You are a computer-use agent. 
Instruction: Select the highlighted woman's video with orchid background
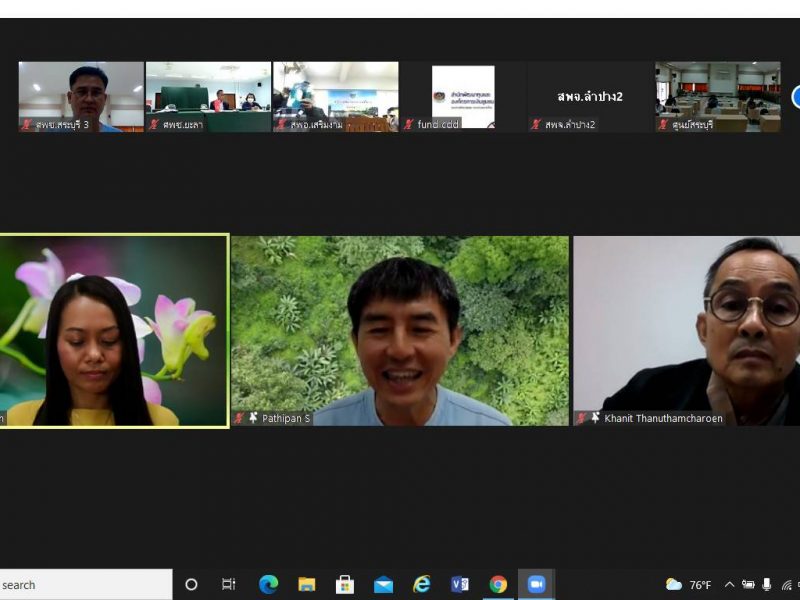pyautogui.click(x=113, y=330)
